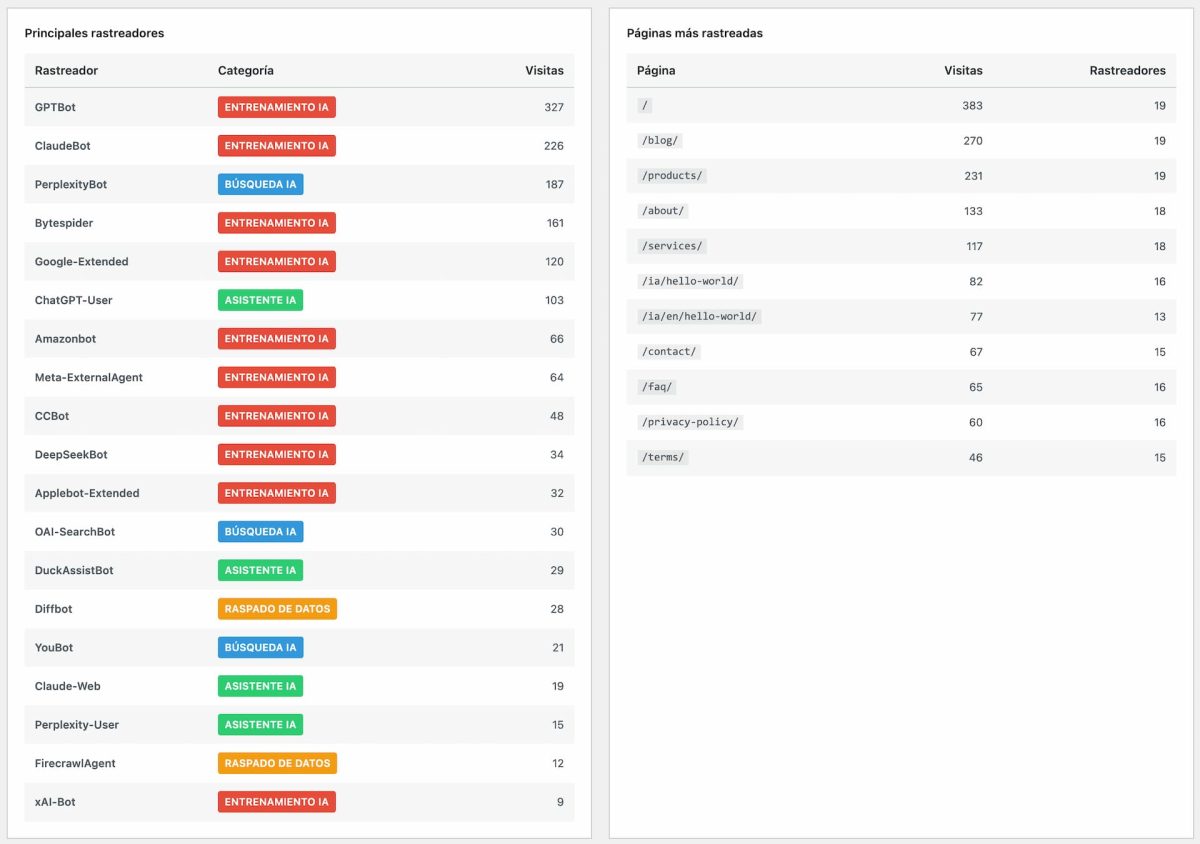Click the Categoría column header
Screen dimensions: 1200x844
(245, 71)
